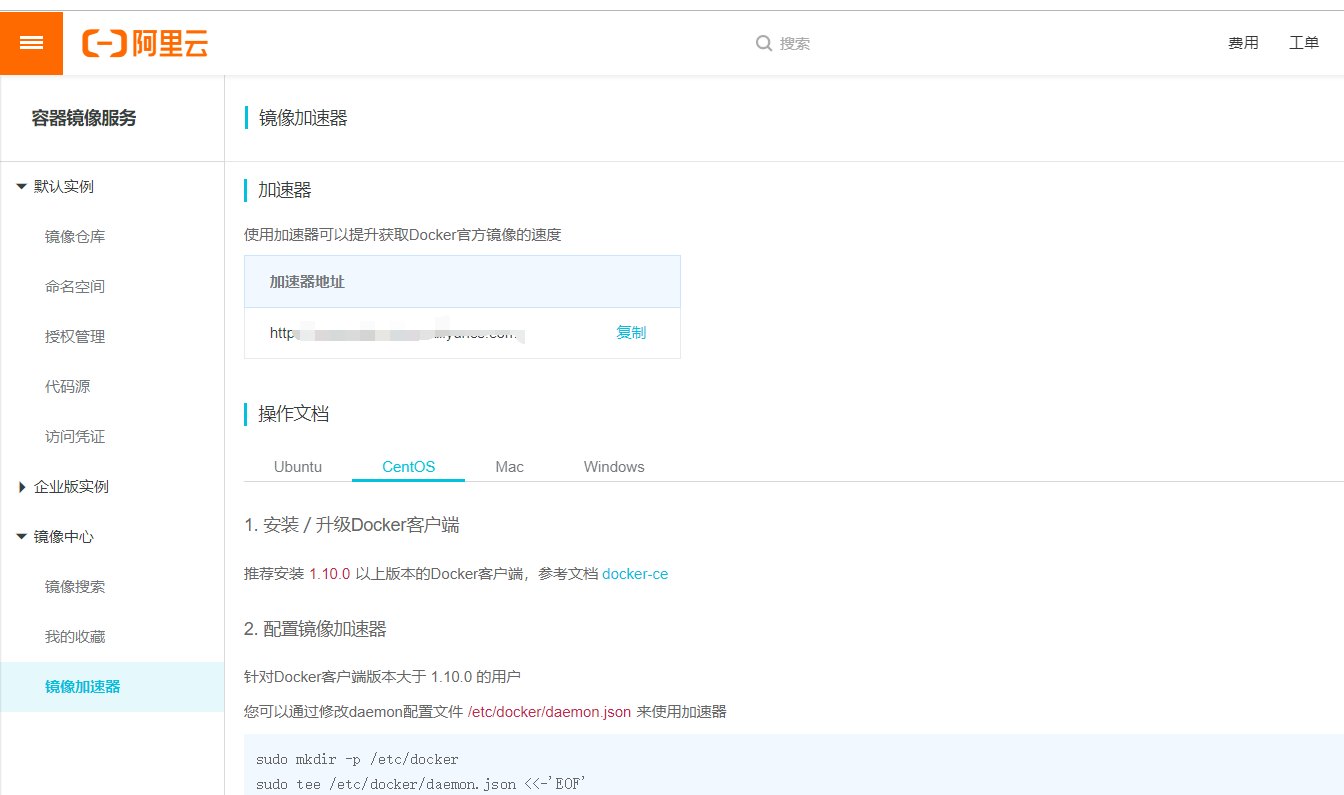
Task: Switch to the Mac tab
Action: click(x=510, y=467)
